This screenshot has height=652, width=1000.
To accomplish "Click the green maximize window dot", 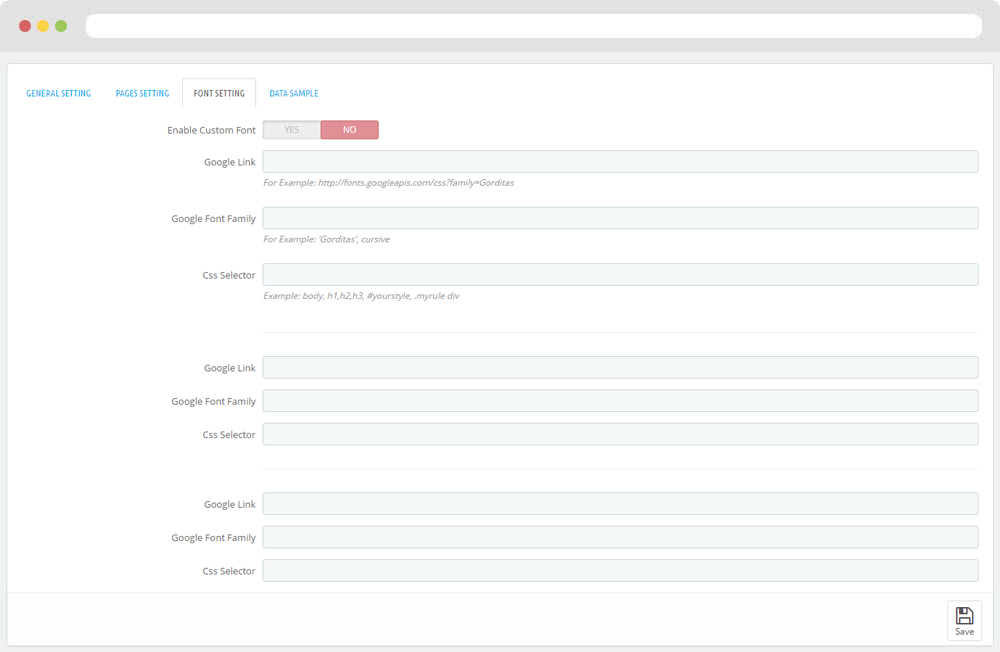I will click(x=61, y=26).
